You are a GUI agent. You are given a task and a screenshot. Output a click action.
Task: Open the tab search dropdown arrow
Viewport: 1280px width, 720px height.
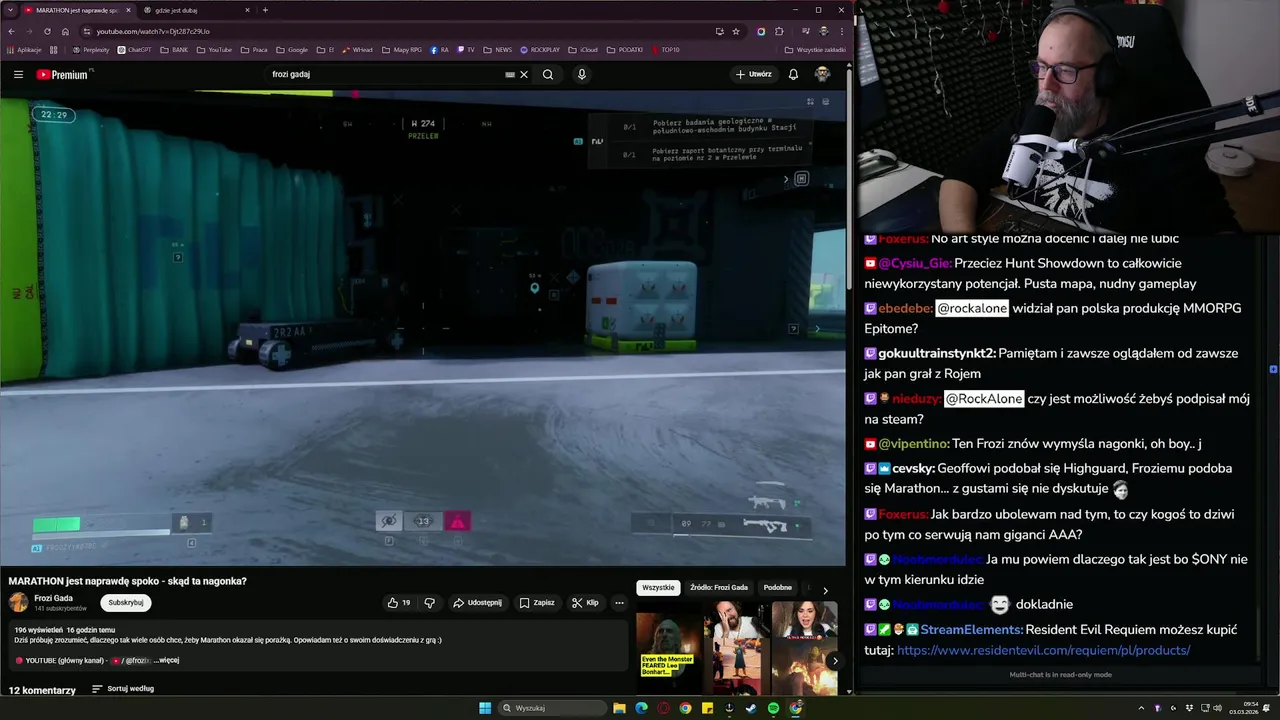point(9,10)
